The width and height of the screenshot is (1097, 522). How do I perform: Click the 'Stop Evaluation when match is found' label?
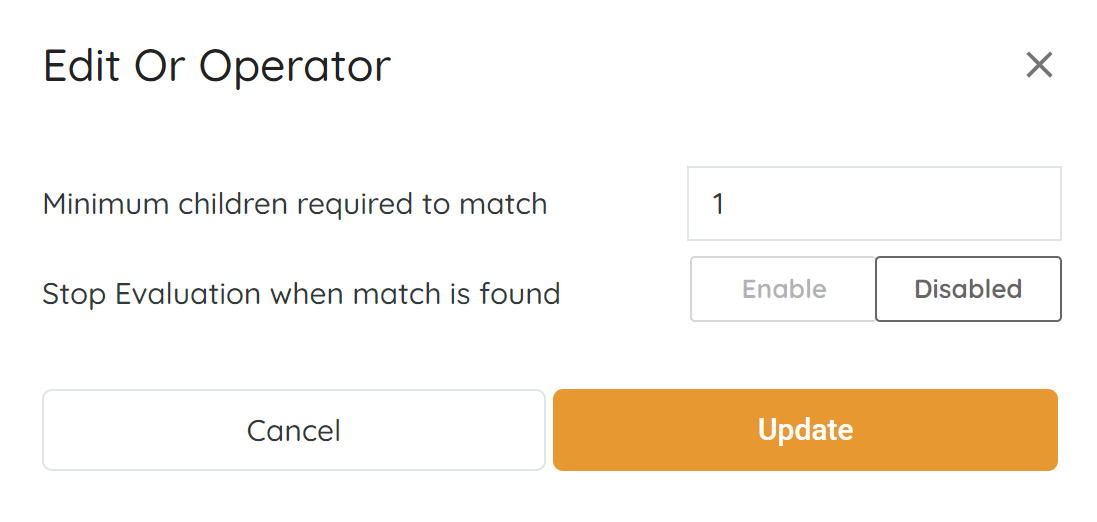coord(301,295)
